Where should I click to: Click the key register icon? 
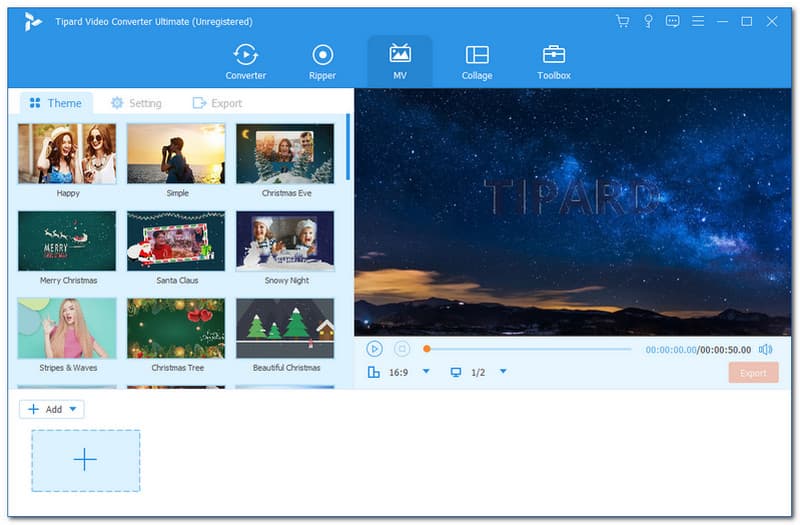click(648, 21)
